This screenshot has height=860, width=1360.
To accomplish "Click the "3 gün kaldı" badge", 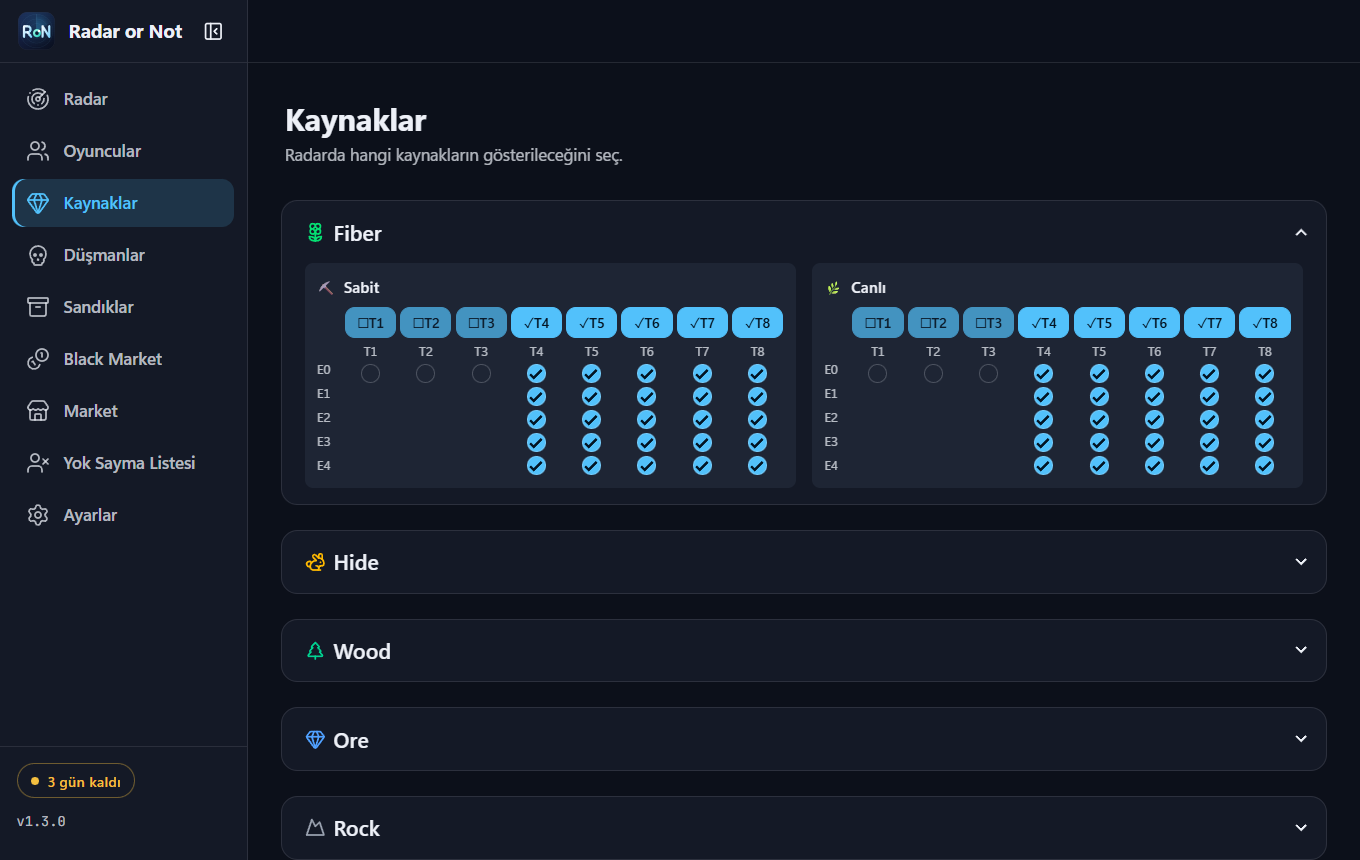I will [x=76, y=781].
